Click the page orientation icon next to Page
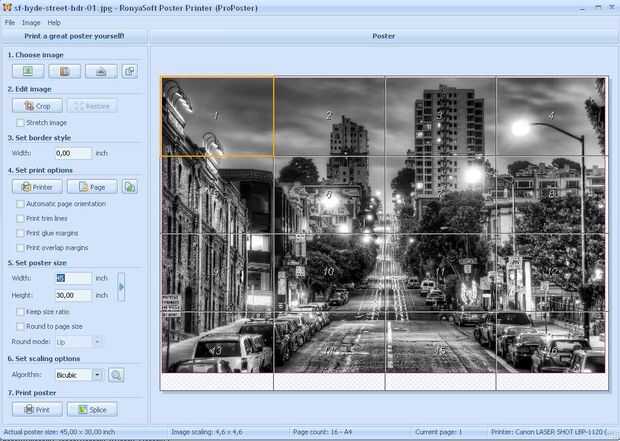This screenshot has width=620, height=441. pyautogui.click(x=130, y=187)
